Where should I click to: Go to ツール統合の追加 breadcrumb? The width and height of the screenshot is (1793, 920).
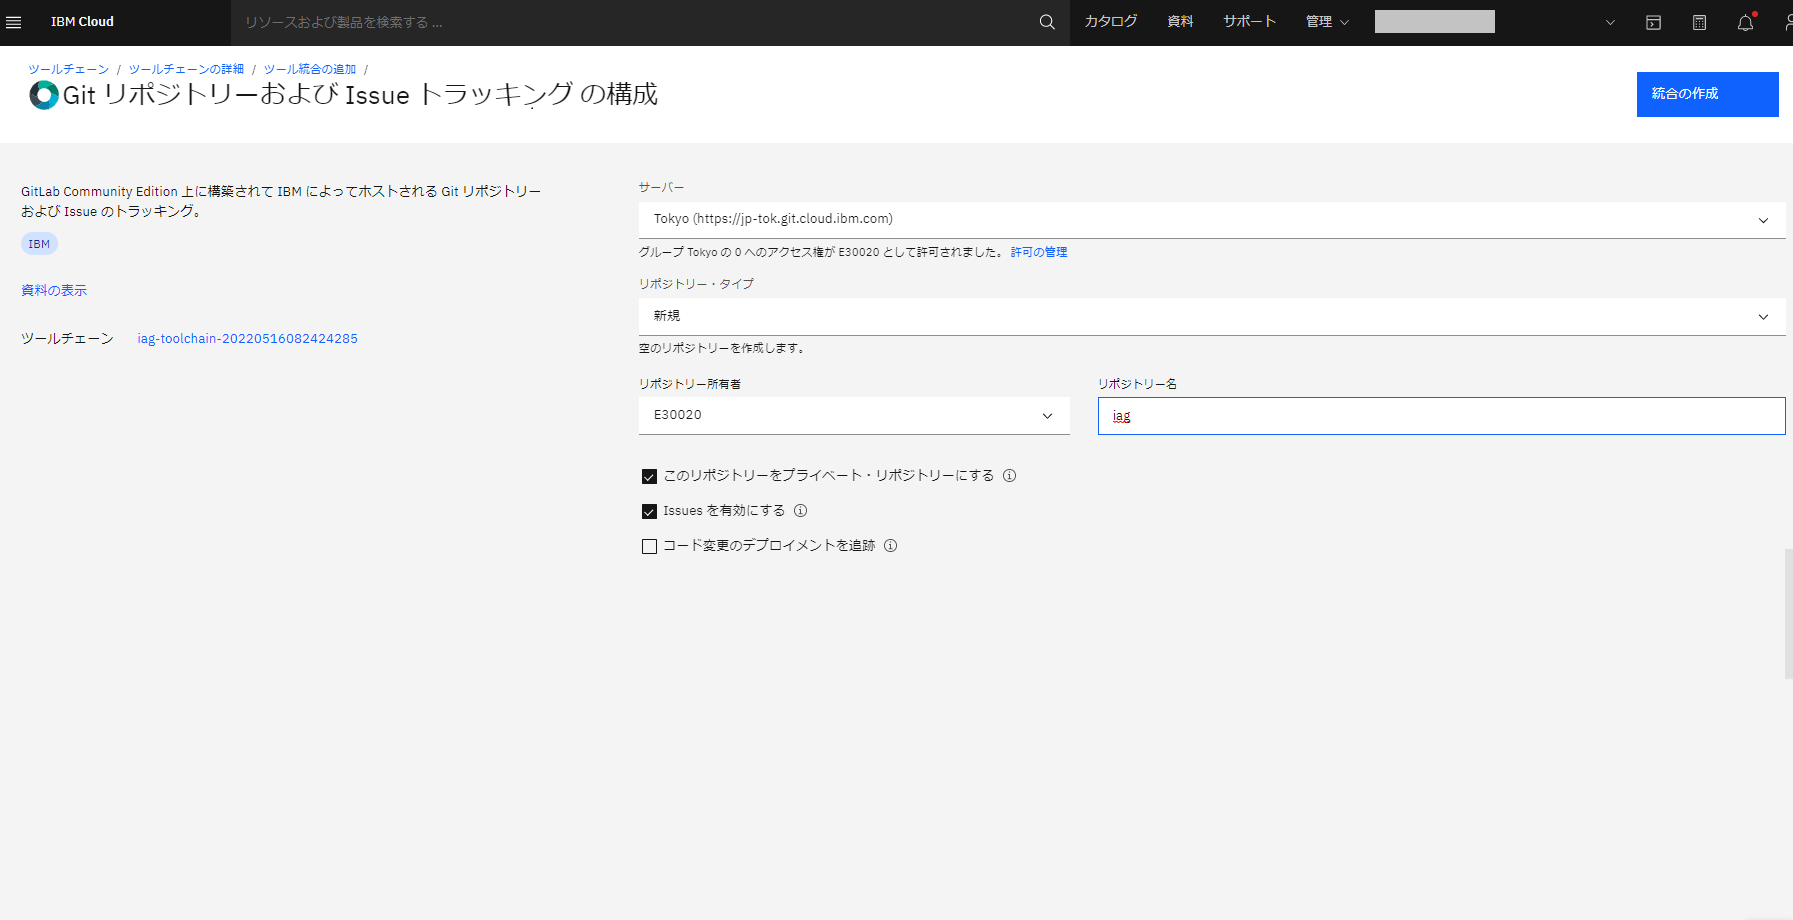310,69
